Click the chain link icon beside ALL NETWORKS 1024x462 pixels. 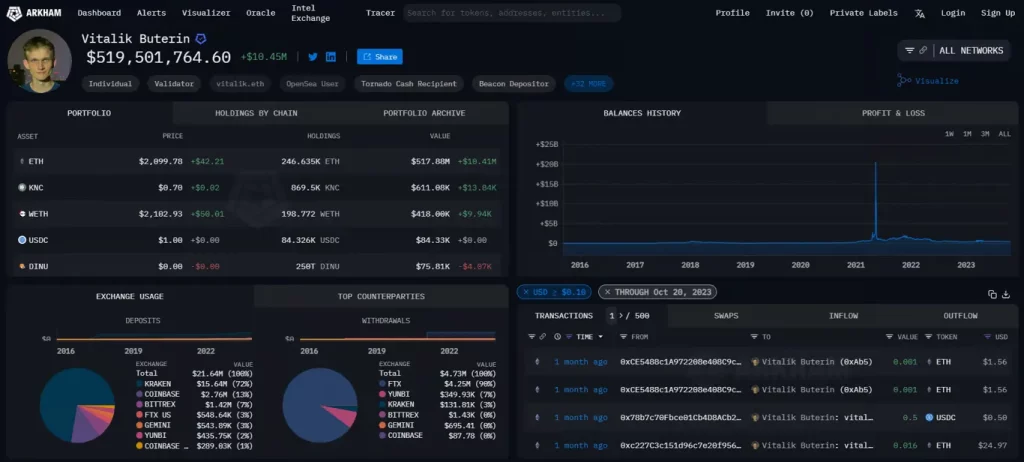tap(923, 50)
